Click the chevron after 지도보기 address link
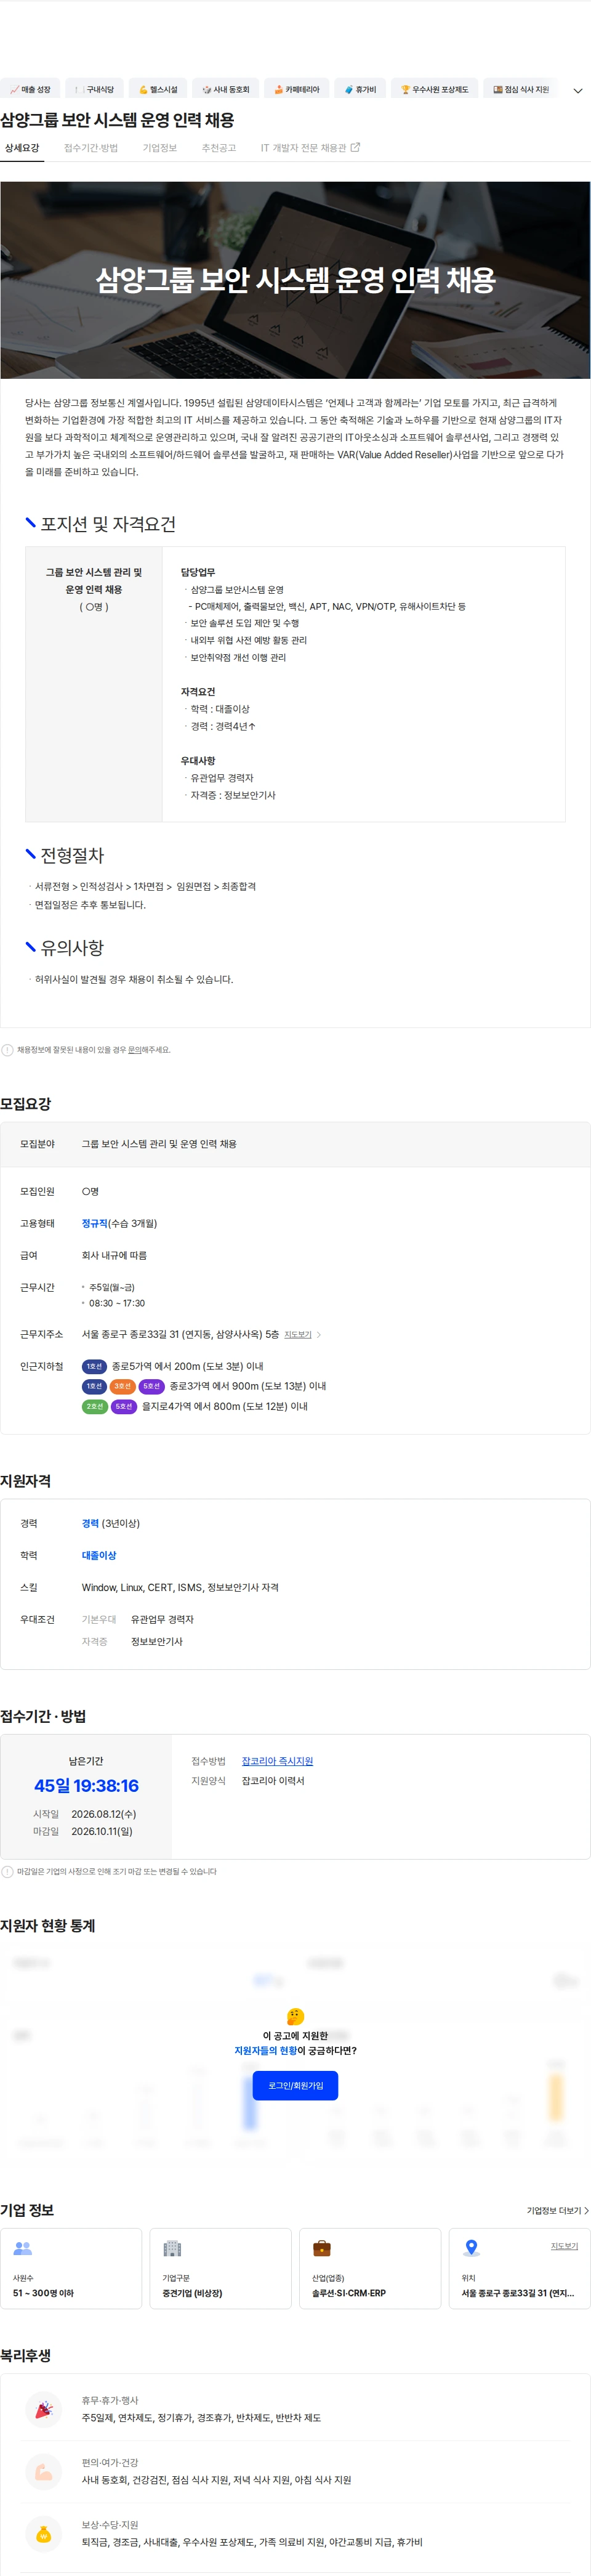Viewport: 591px width, 2576px height. [319, 1334]
